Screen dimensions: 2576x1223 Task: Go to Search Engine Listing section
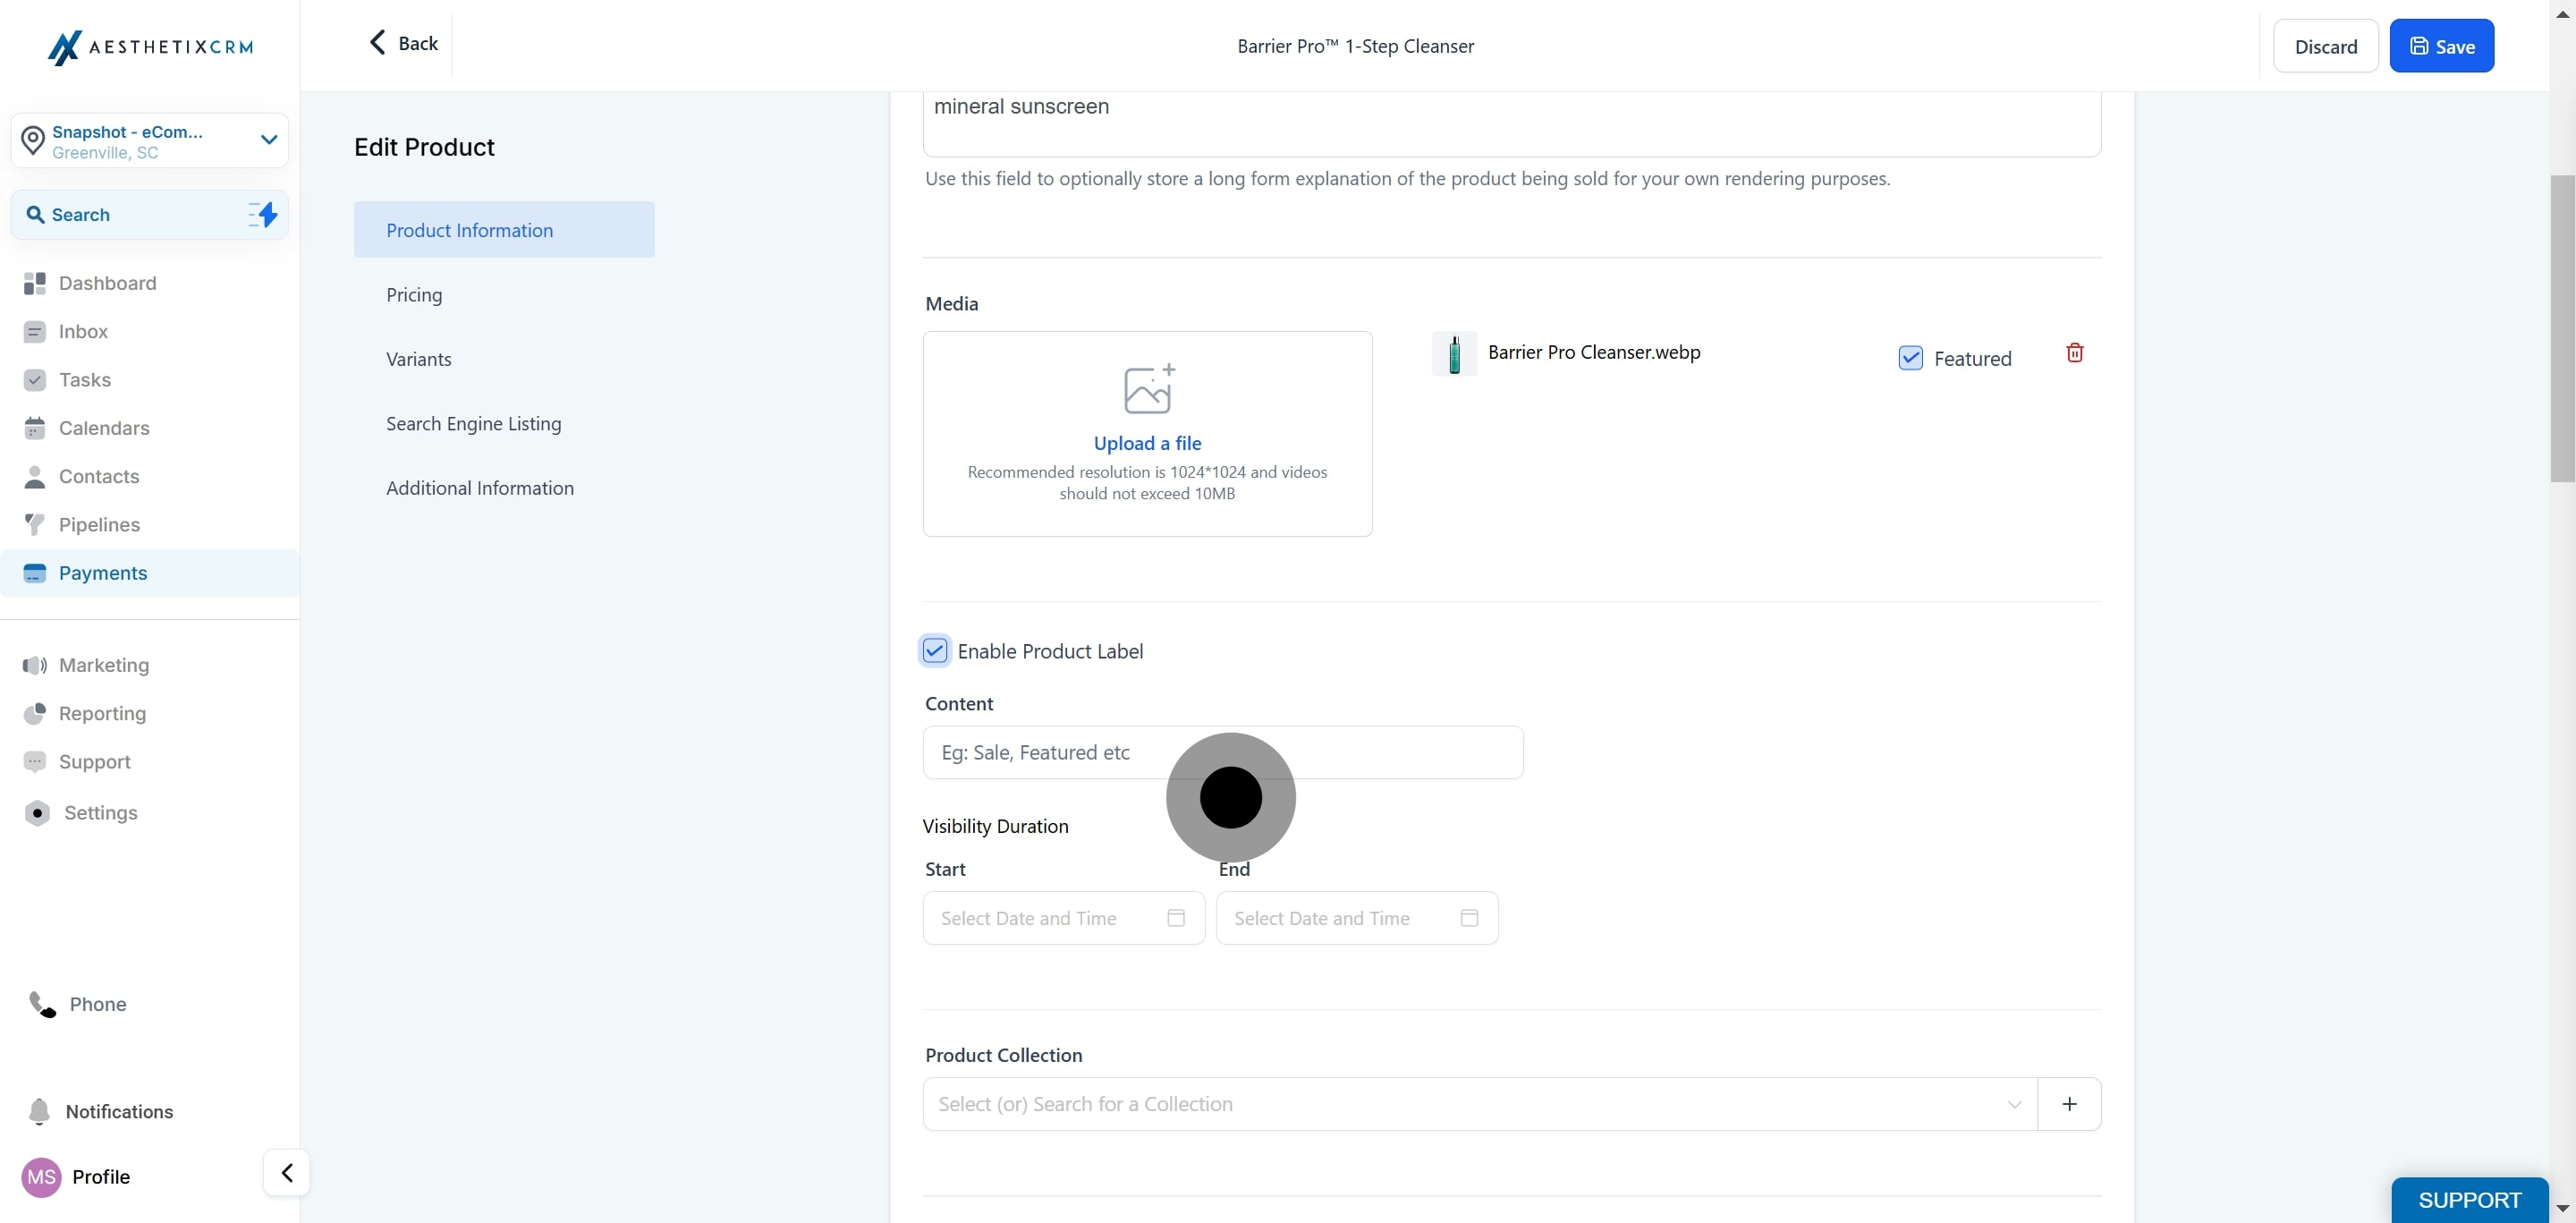click(x=474, y=424)
